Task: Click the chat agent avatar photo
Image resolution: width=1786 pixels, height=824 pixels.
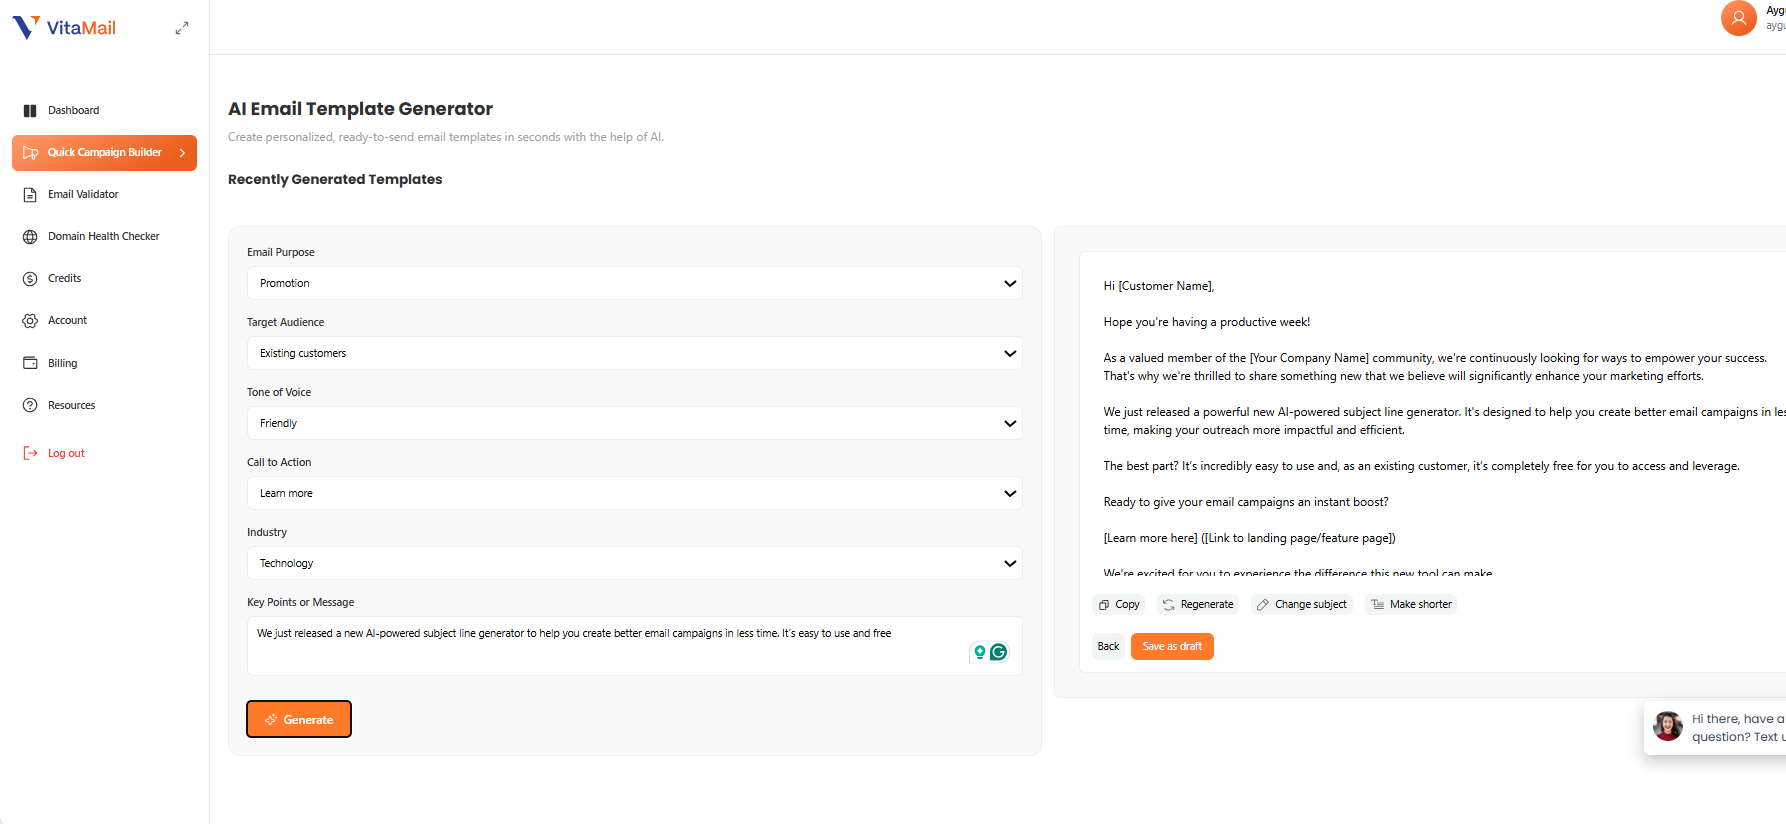Action: click(1668, 726)
